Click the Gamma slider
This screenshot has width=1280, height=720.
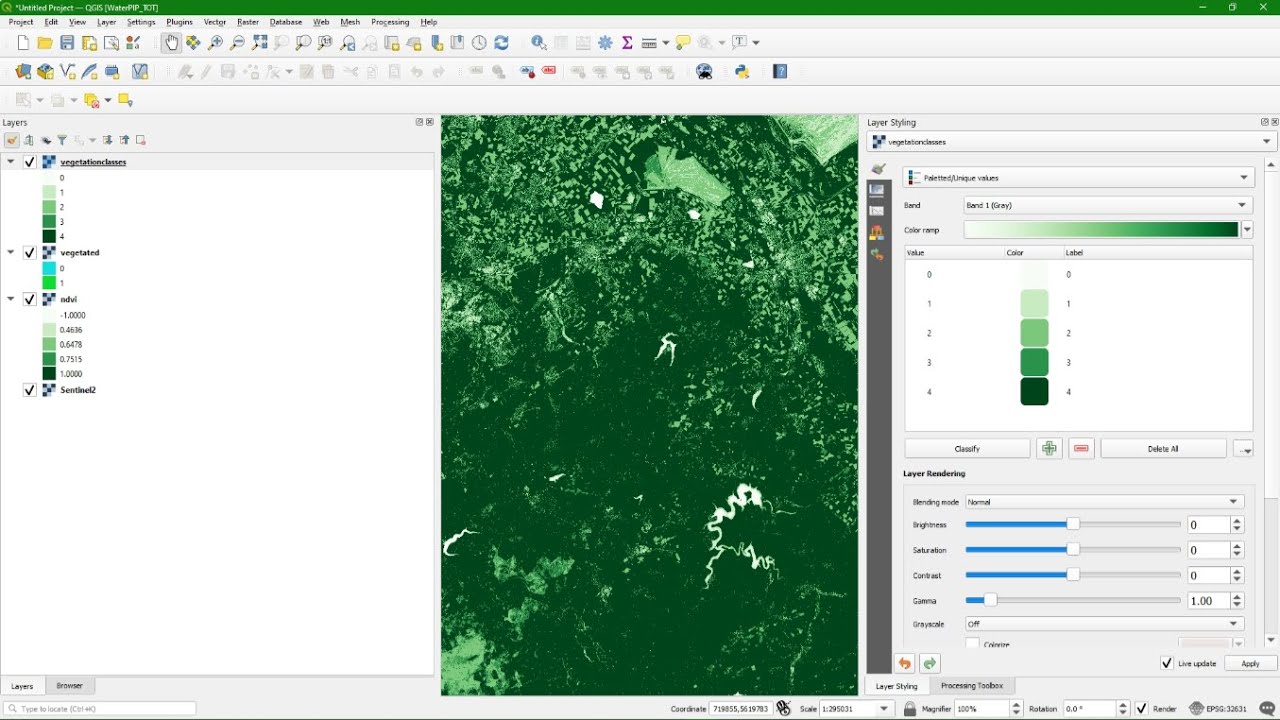(1073, 600)
